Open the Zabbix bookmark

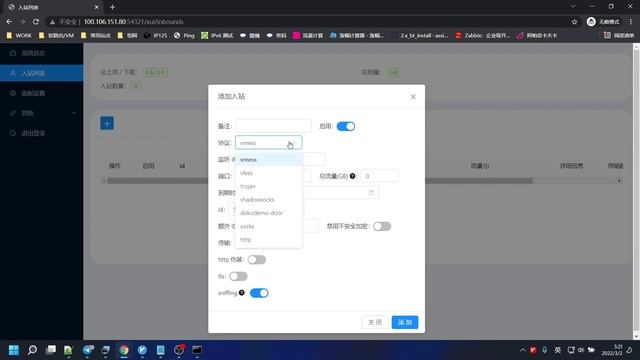coord(482,36)
